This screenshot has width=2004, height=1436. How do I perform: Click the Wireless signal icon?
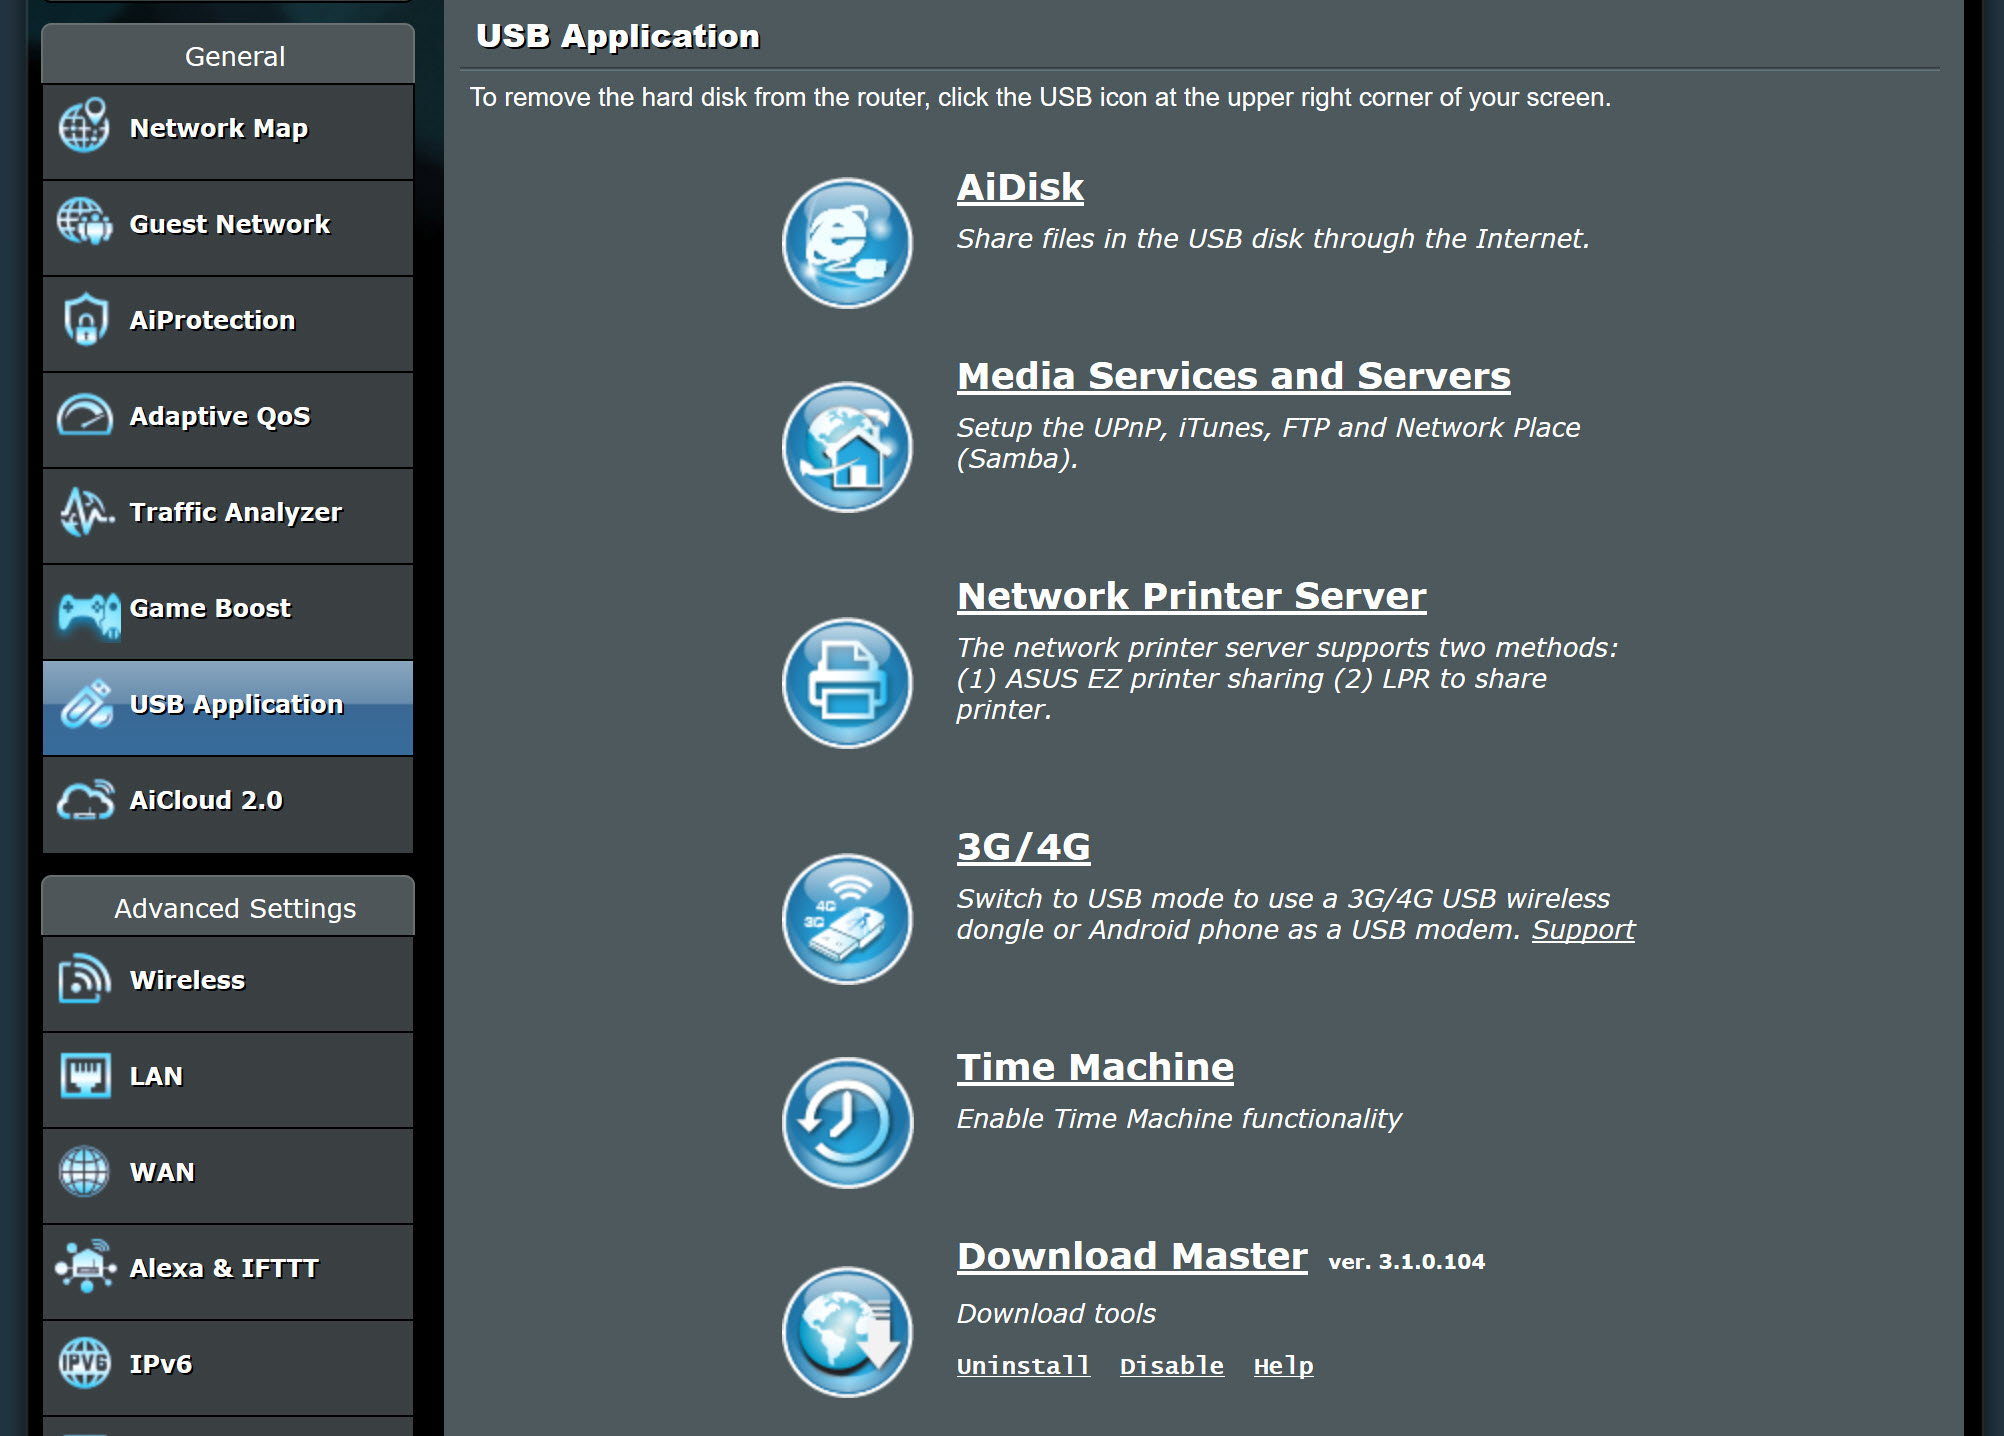coord(84,978)
